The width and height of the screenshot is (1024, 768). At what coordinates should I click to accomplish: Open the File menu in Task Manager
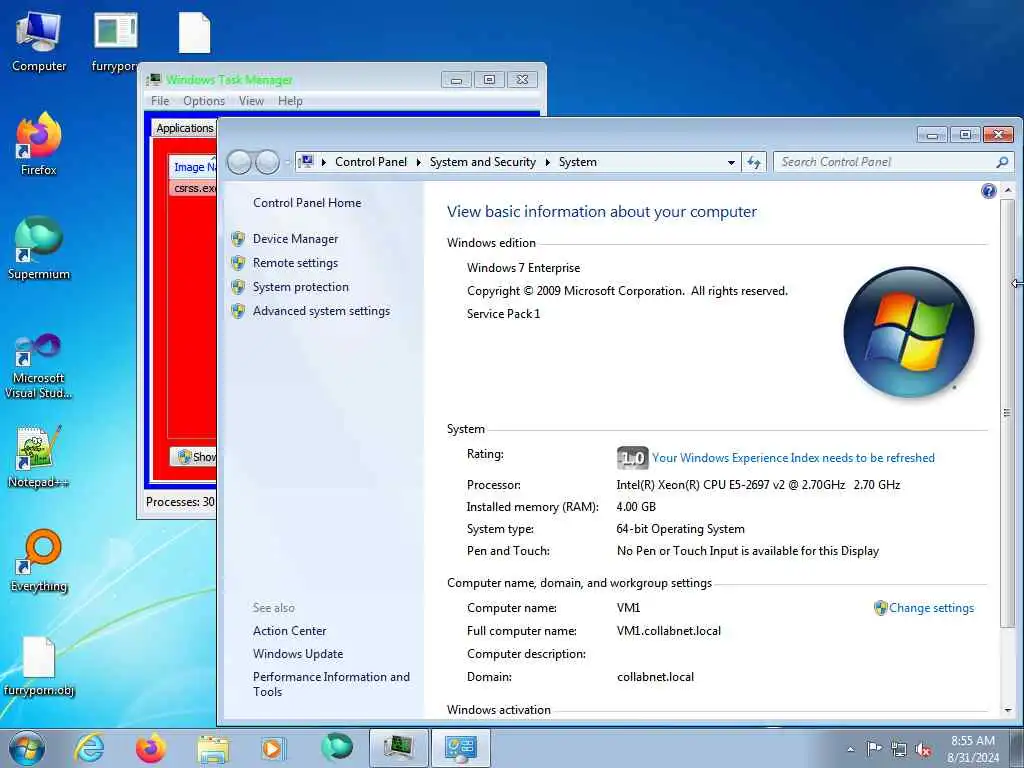(x=159, y=101)
